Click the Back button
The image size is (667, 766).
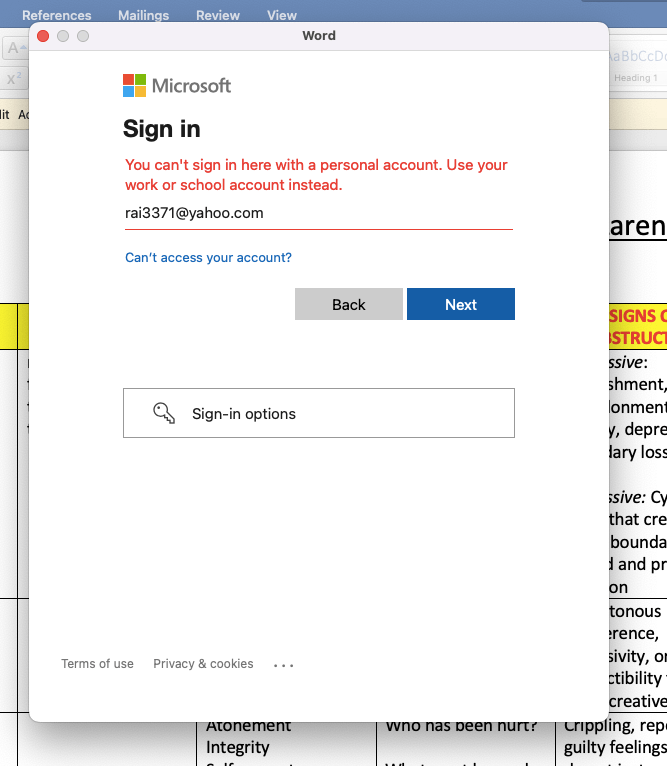coord(348,304)
